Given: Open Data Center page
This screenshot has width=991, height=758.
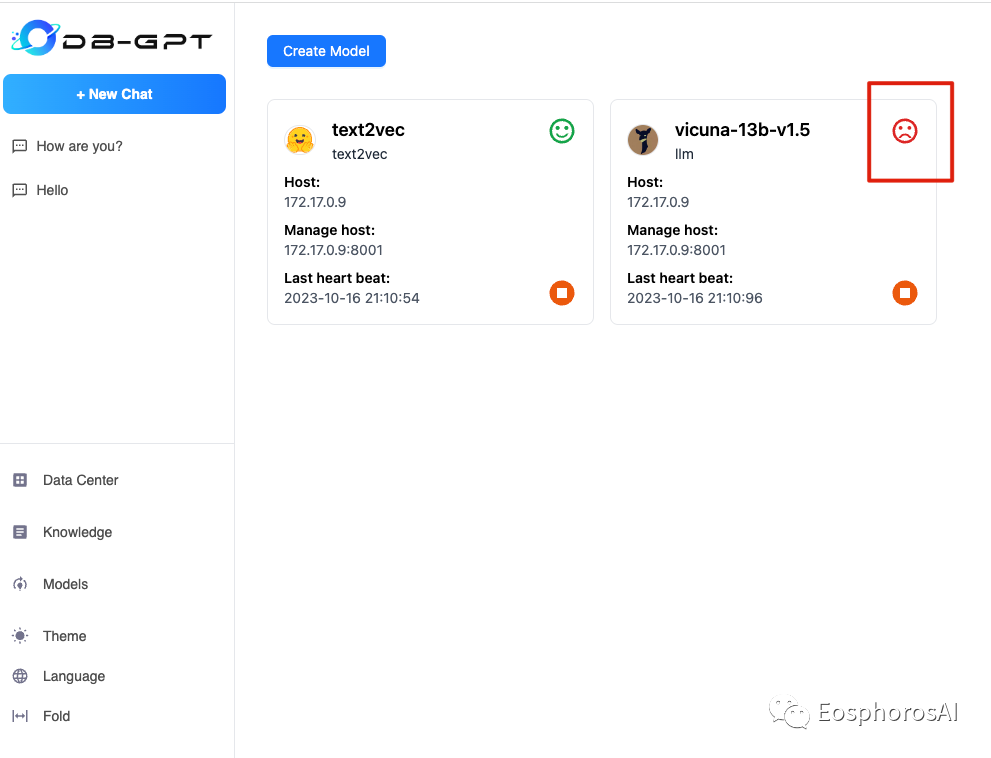Looking at the screenshot, I should pyautogui.click(x=80, y=480).
